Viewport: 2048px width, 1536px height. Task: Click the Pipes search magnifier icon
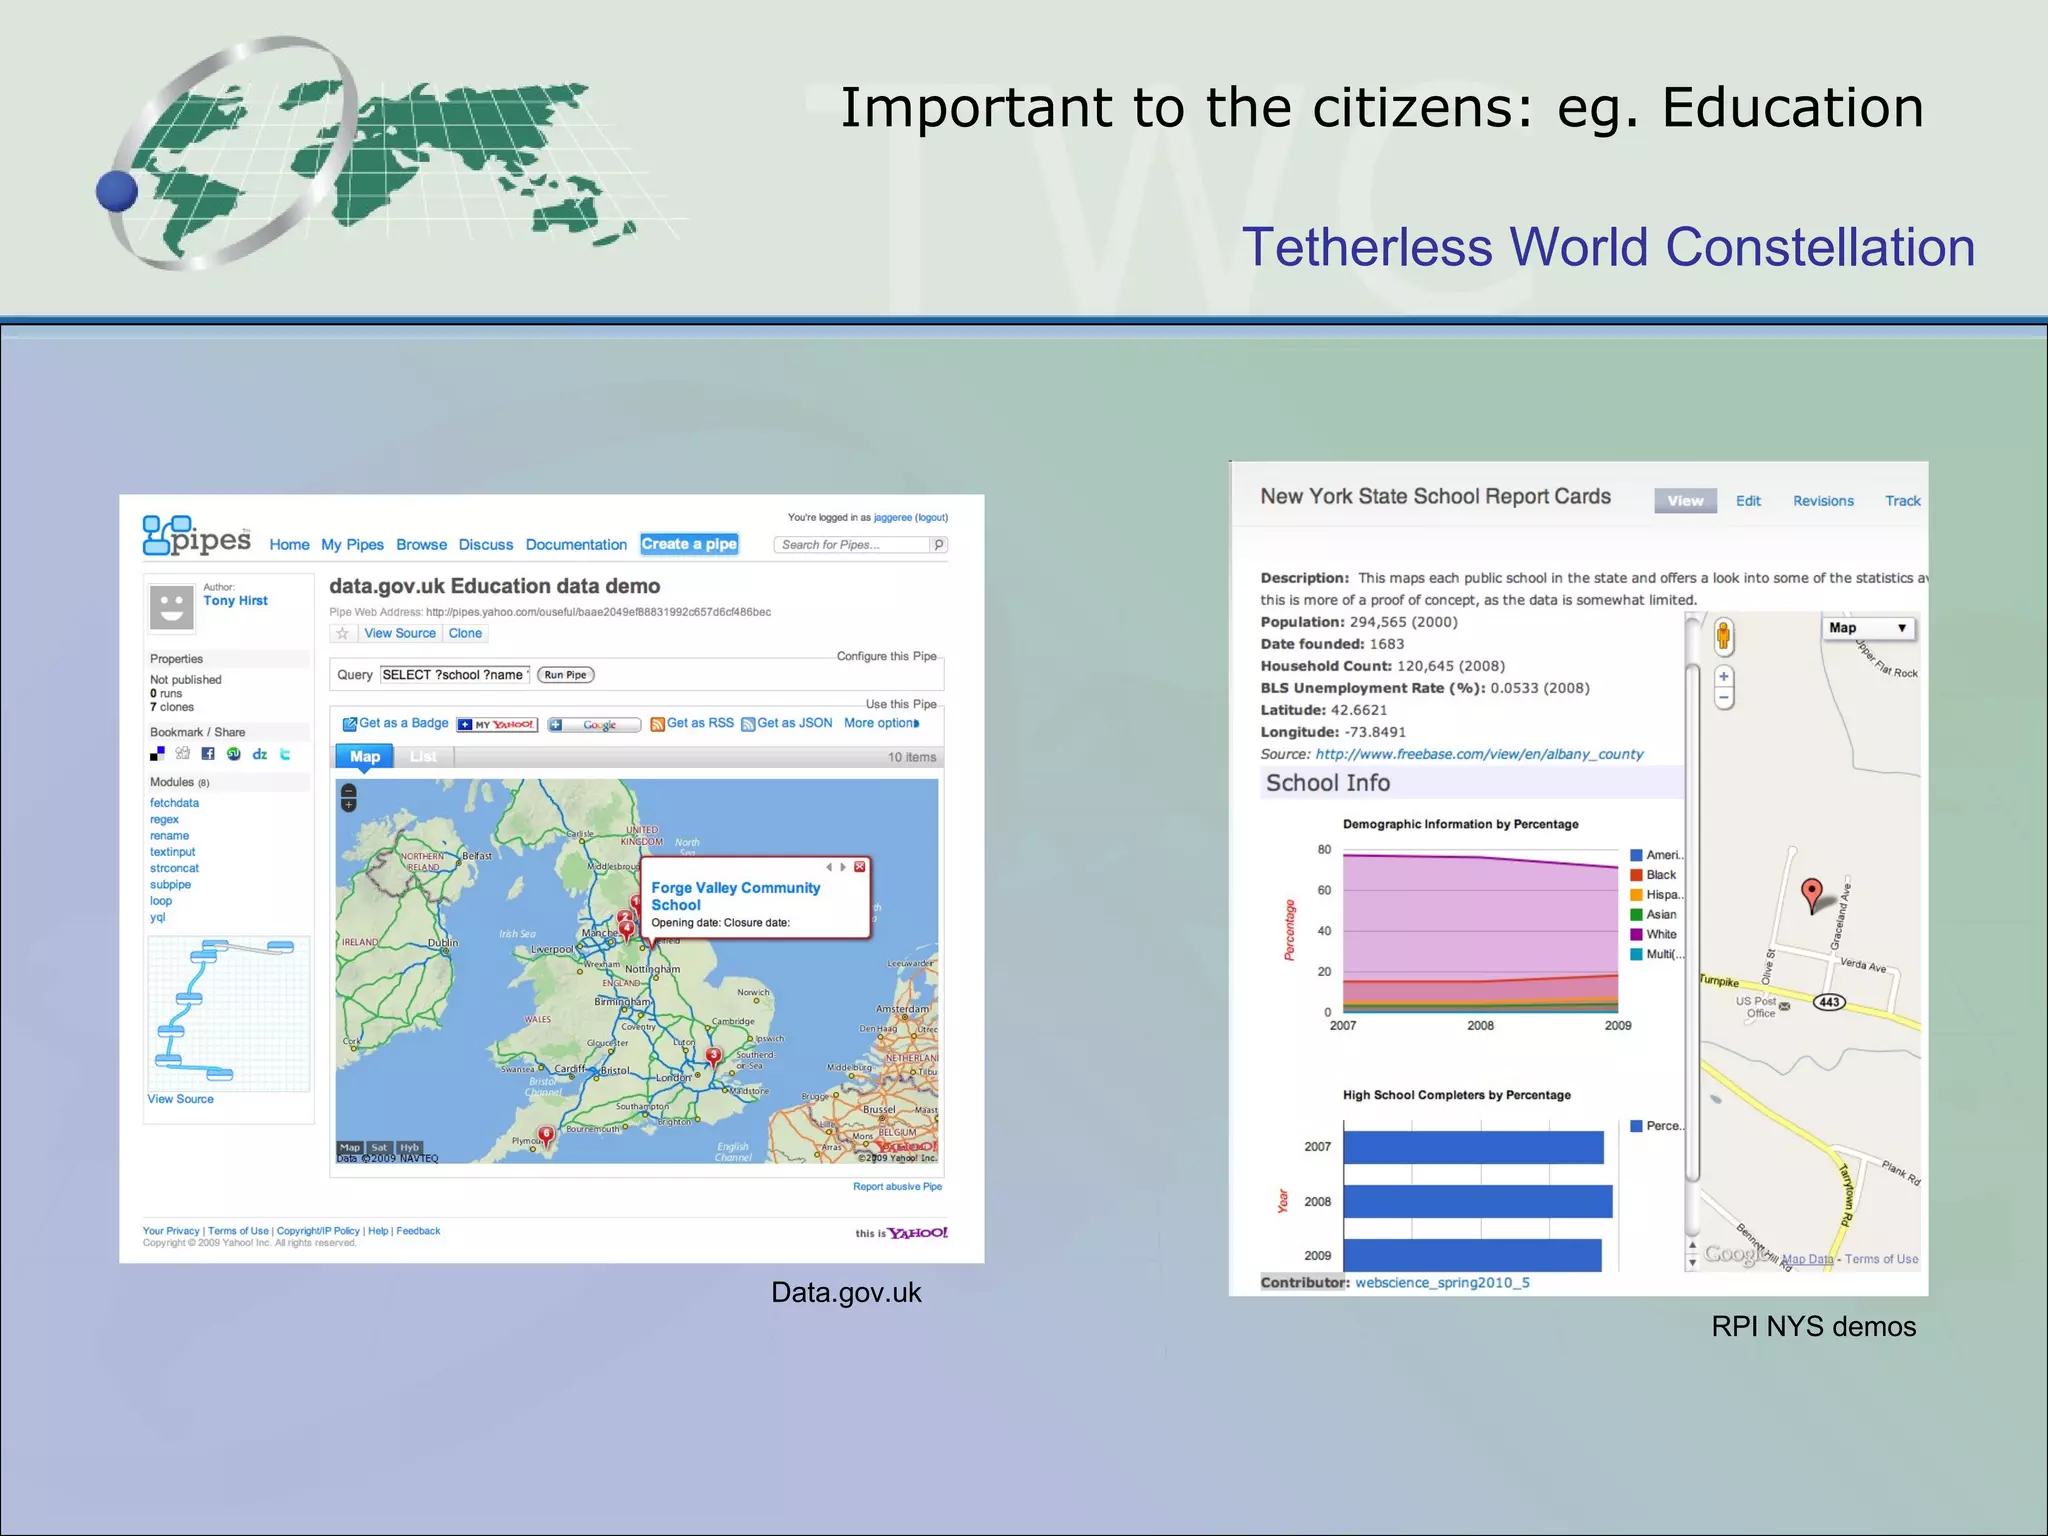(938, 545)
